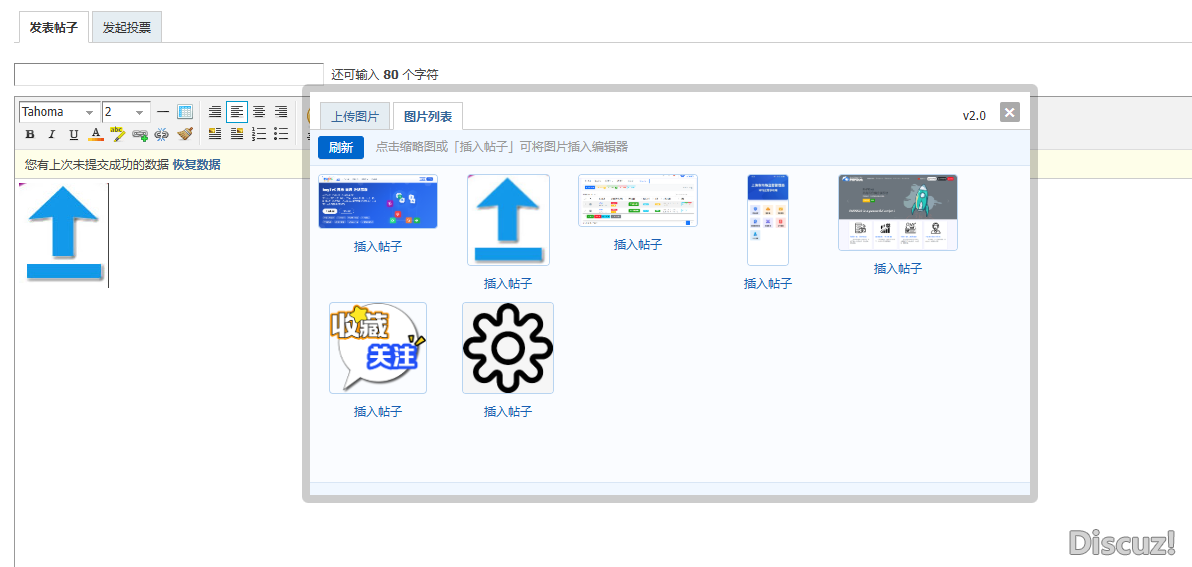Open the font color picker
1192x567 pixels.
(x=96, y=134)
